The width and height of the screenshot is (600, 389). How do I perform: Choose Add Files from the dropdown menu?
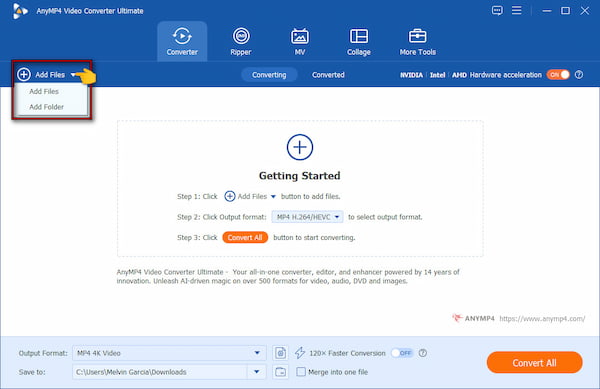tap(44, 91)
